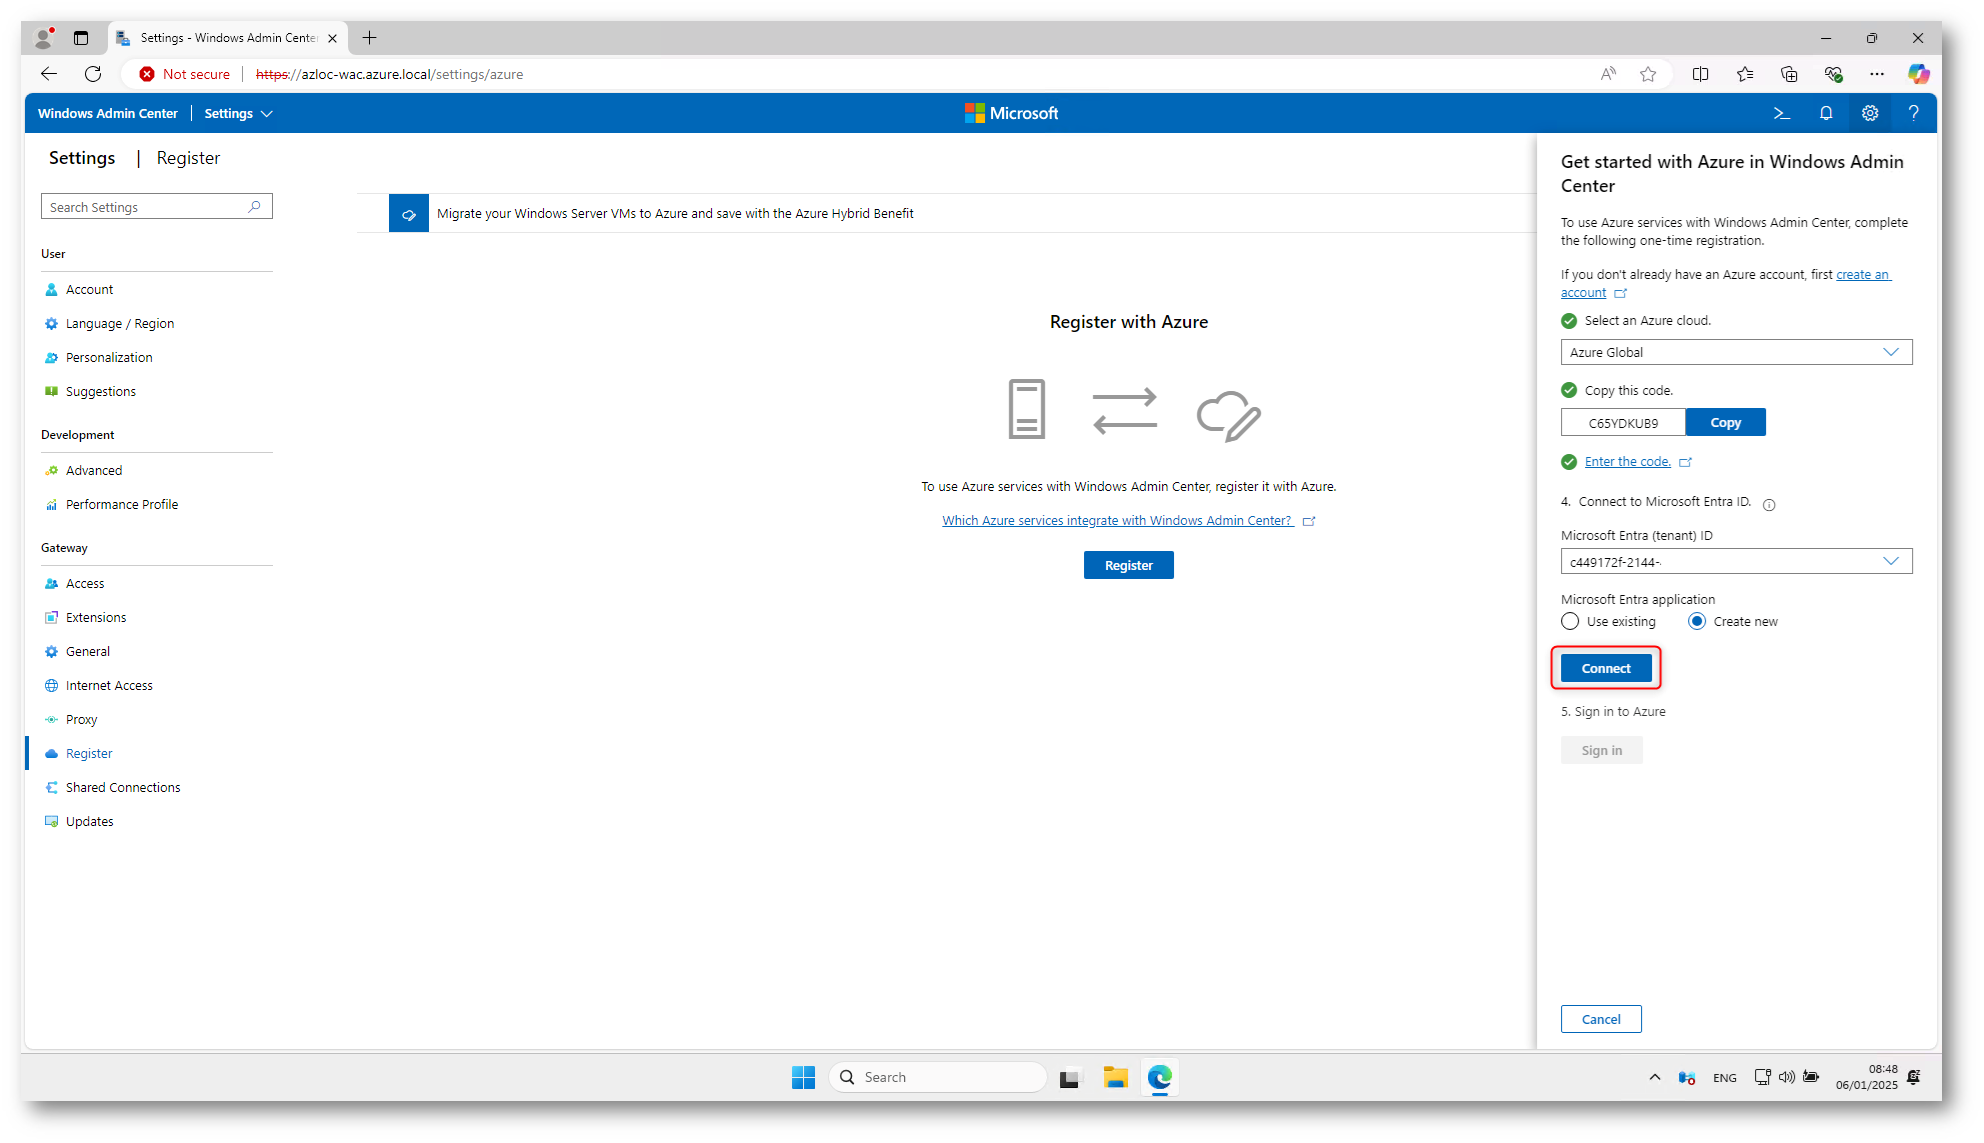The width and height of the screenshot is (1984, 1143).
Task: Open the browser profile icon
Action: click(x=43, y=38)
